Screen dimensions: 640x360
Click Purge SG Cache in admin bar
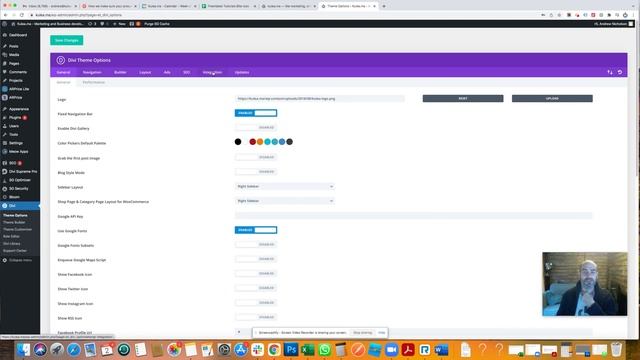coord(157,24)
